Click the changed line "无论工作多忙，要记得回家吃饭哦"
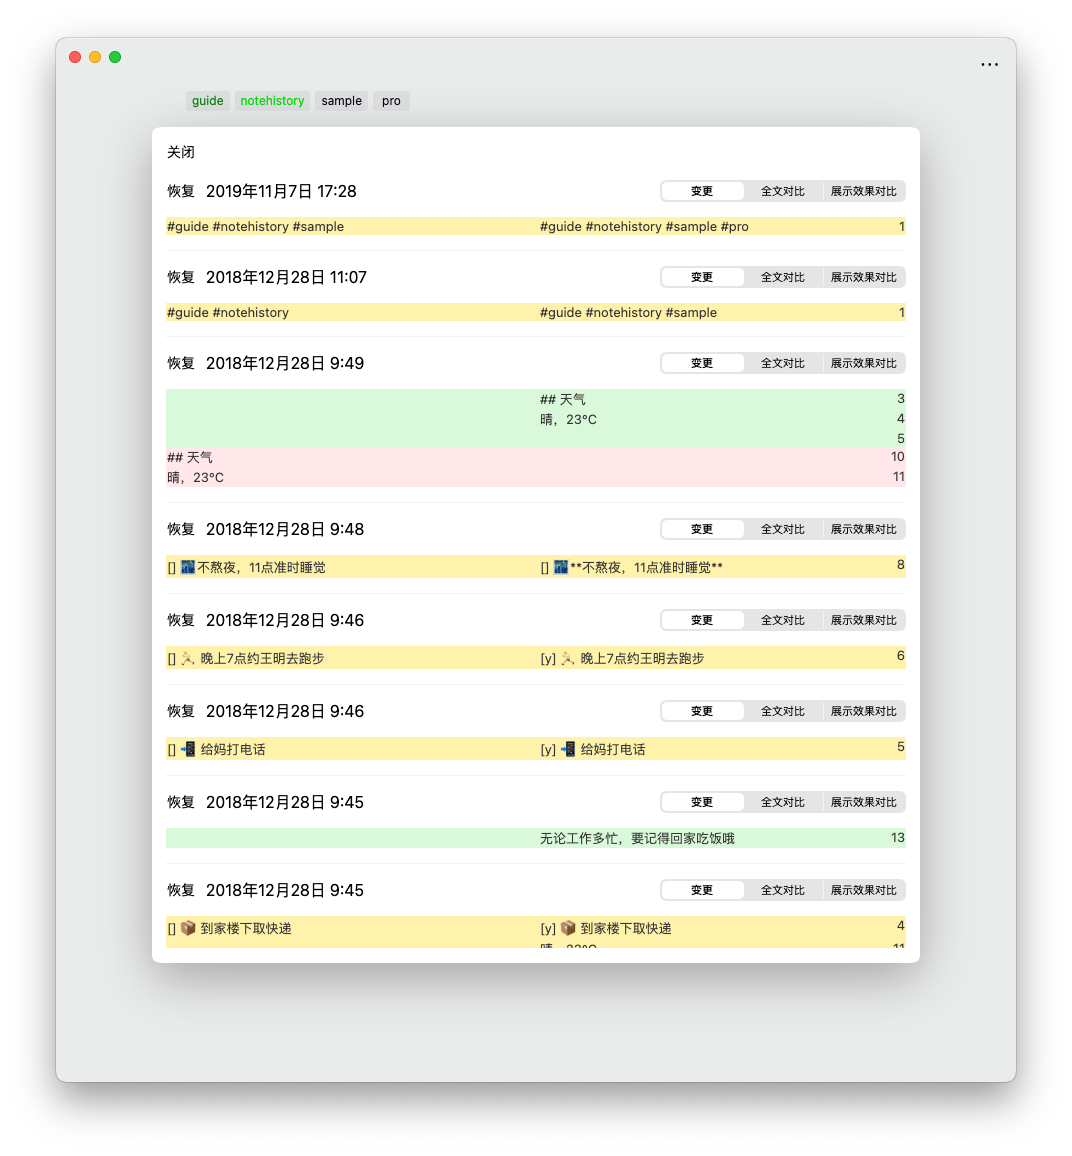 point(637,838)
